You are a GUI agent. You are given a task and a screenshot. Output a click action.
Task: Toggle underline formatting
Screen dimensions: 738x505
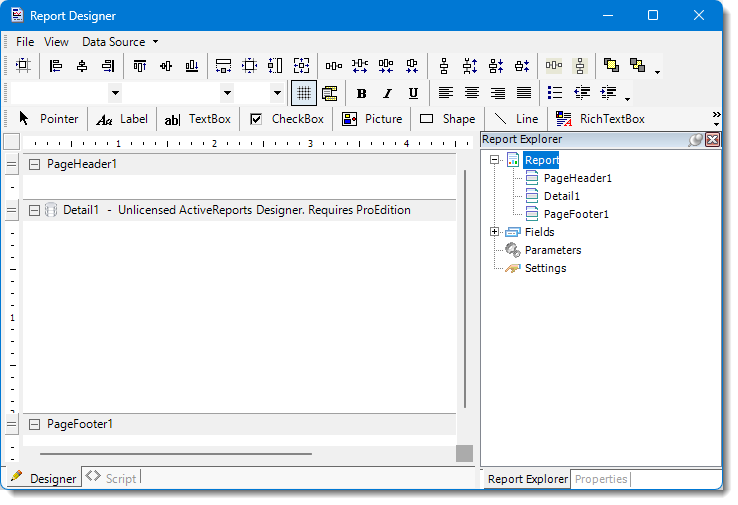tap(413, 93)
